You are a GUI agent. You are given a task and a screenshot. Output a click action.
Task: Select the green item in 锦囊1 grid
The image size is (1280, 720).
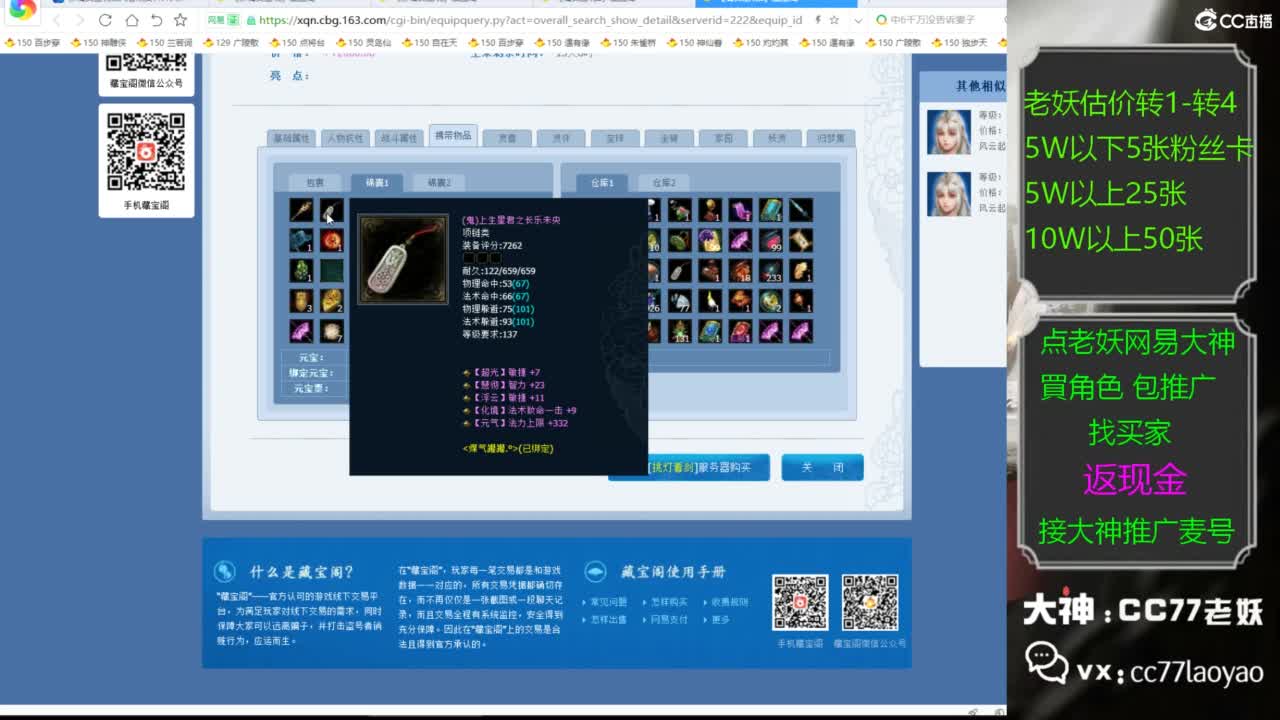[x=301, y=270]
